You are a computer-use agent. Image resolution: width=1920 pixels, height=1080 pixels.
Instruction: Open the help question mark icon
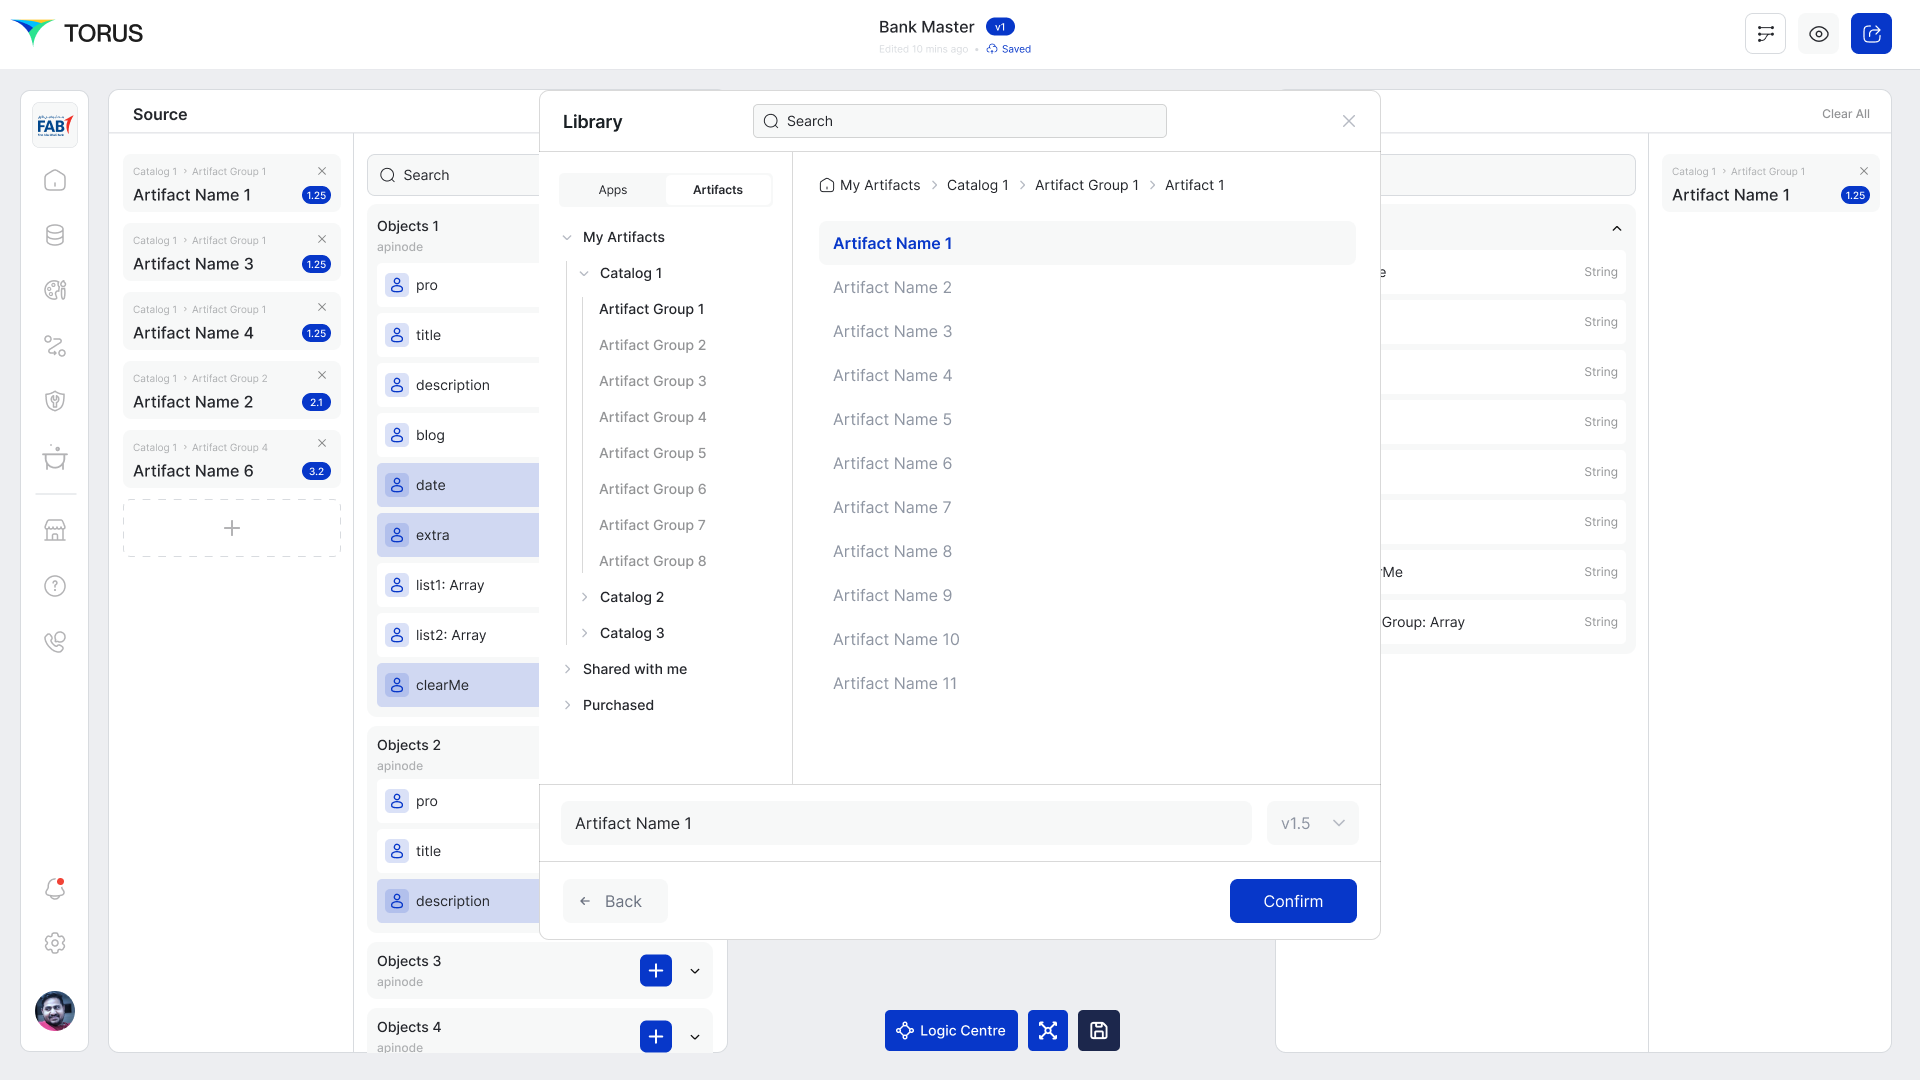tap(55, 586)
